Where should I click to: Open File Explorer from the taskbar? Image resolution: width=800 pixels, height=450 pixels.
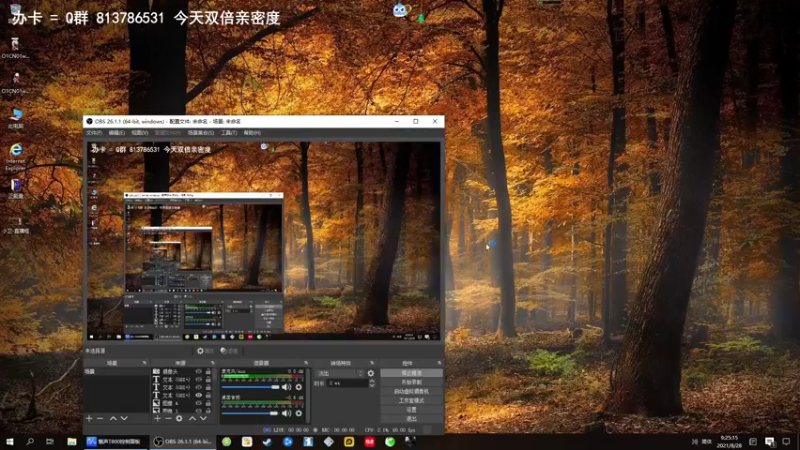pyautogui.click(x=72, y=442)
